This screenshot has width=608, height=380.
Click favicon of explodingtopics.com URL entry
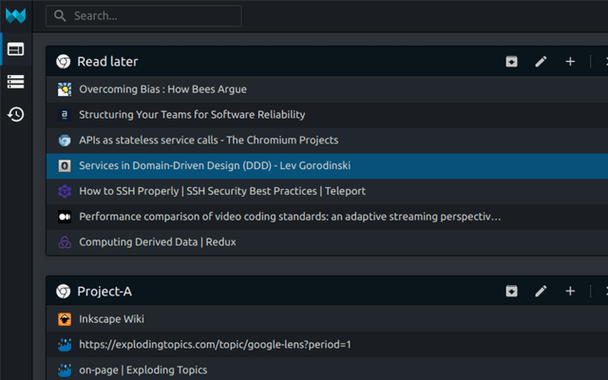coord(64,345)
